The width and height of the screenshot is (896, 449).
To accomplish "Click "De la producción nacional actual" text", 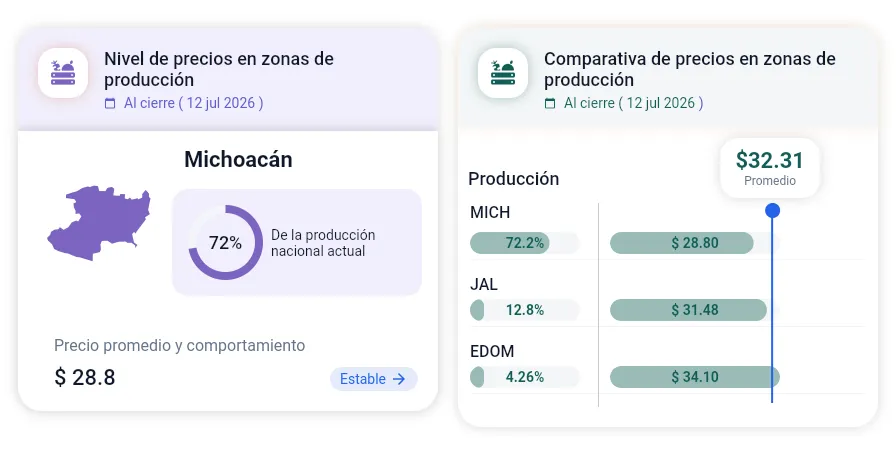I will tap(323, 243).
